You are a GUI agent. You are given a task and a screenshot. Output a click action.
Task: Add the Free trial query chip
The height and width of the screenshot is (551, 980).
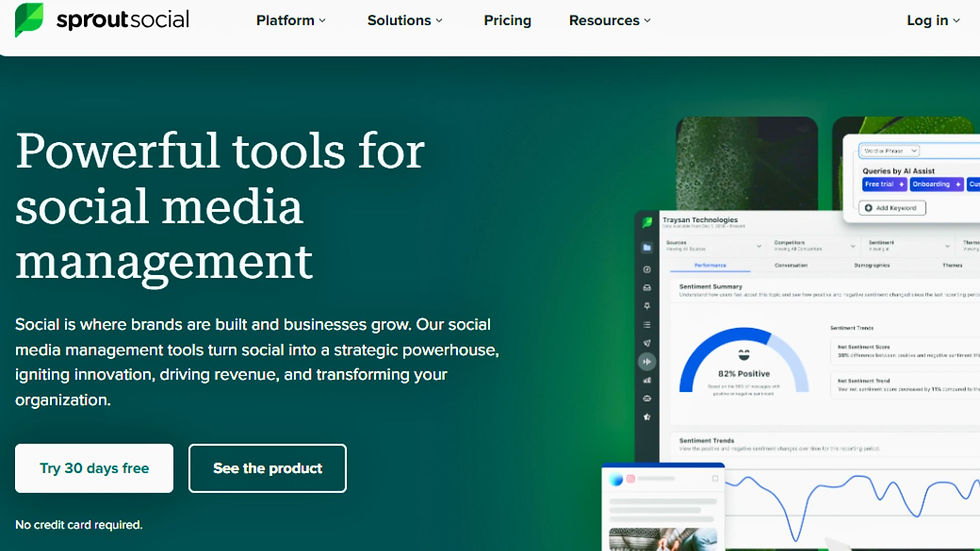click(884, 184)
